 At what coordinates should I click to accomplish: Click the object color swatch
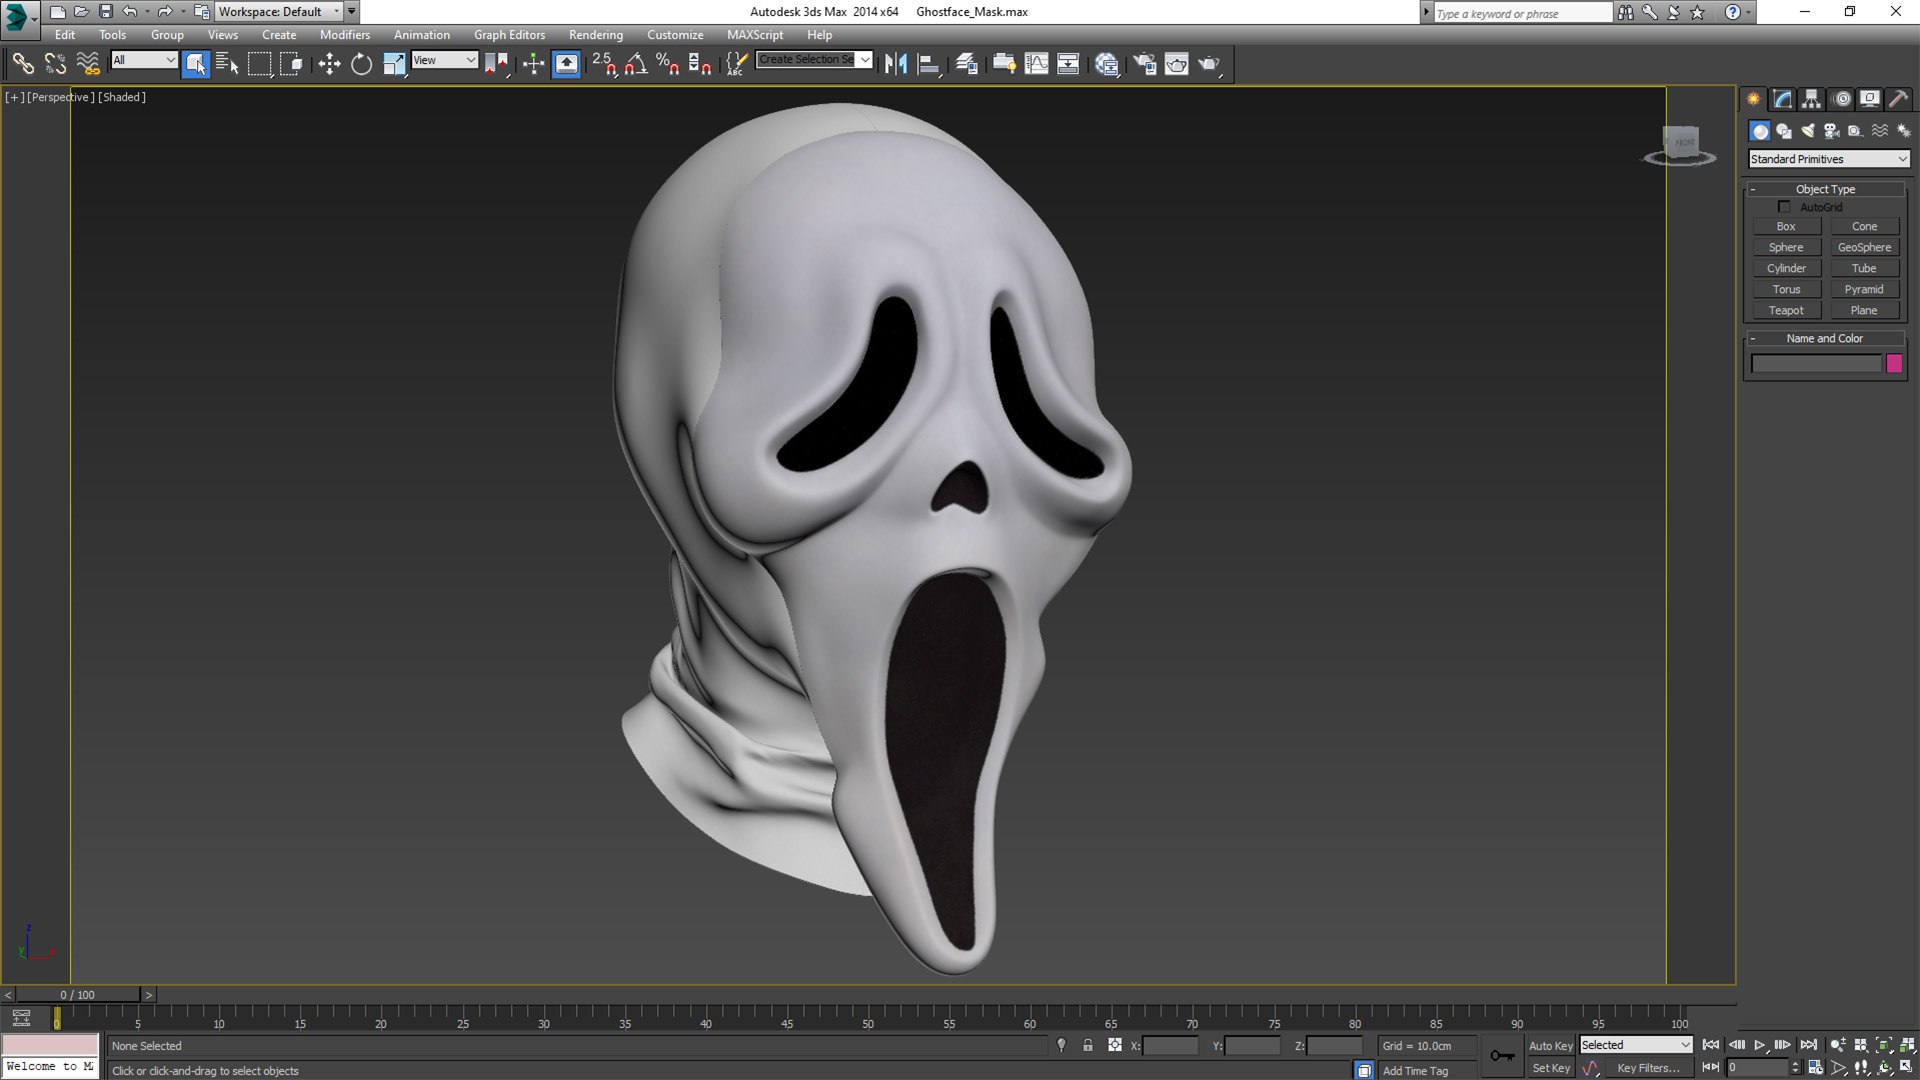tap(1894, 364)
